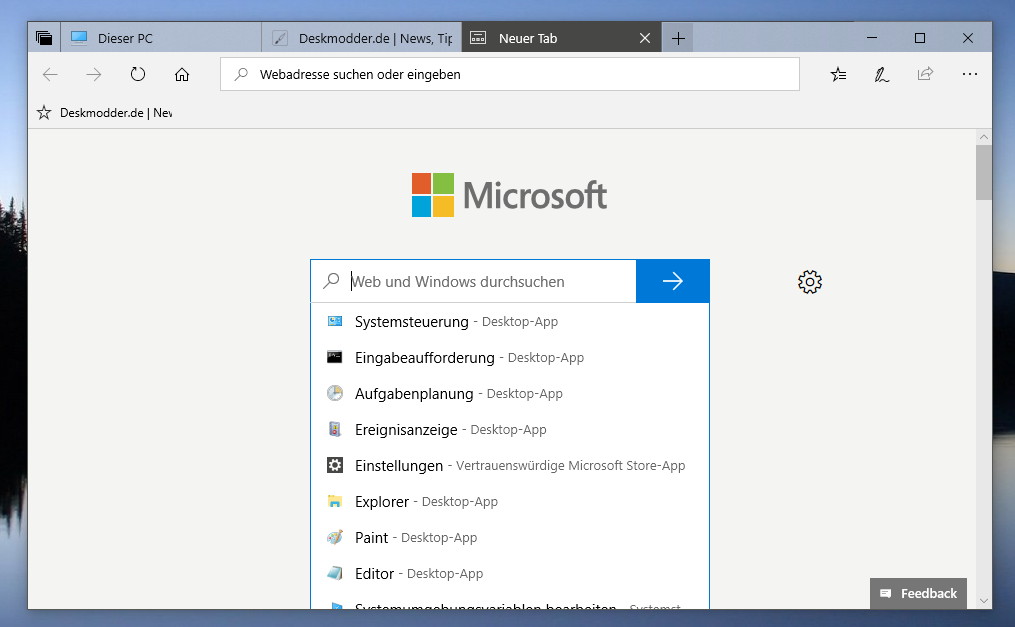Screen dimensions: 1015x627
Task: Reload the page with the refresh icon
Action: pos(138,74)
